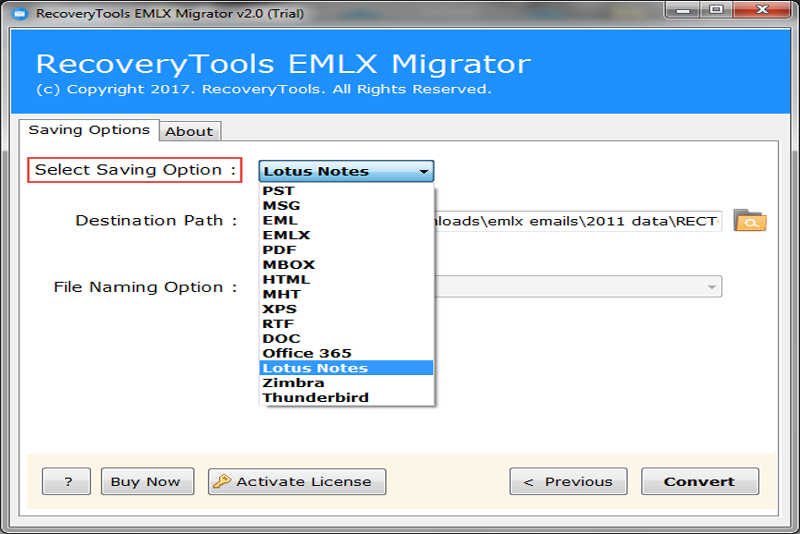
Task: Pick PDF as the saving format
Action: coord(346,250)
